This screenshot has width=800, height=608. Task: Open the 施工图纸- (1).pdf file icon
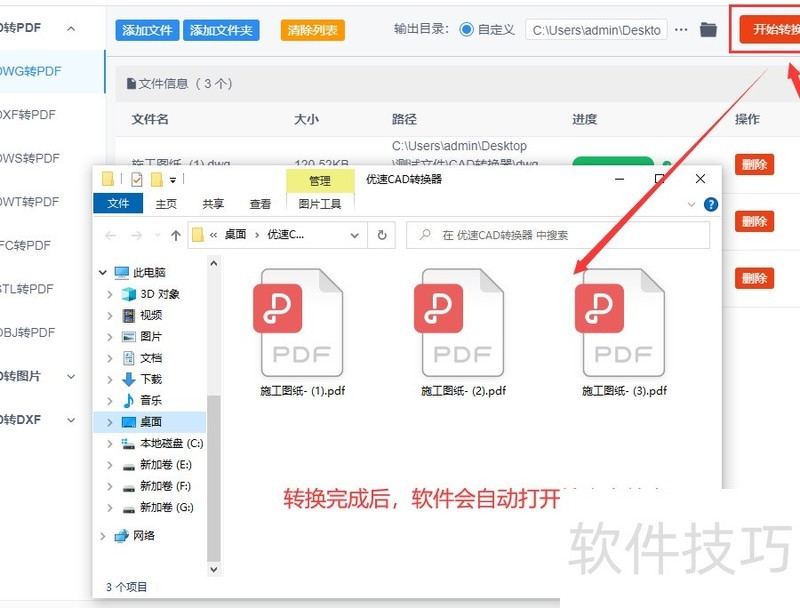302,321
